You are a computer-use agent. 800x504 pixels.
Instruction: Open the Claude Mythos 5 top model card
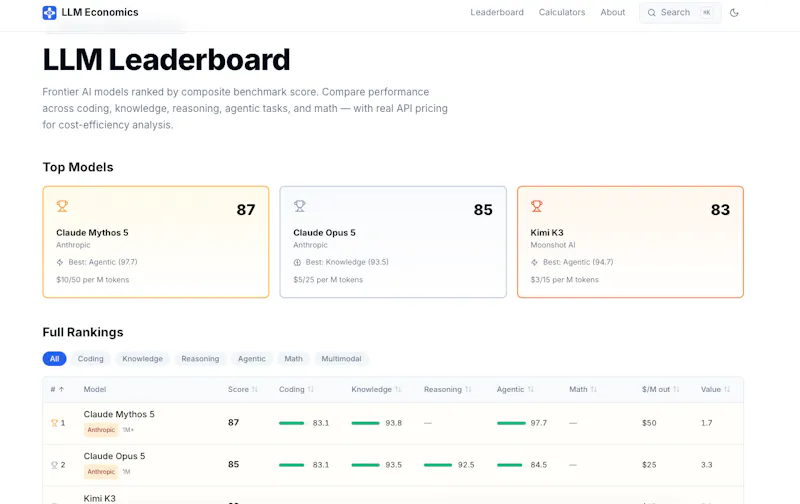click(x=156, y=242)
